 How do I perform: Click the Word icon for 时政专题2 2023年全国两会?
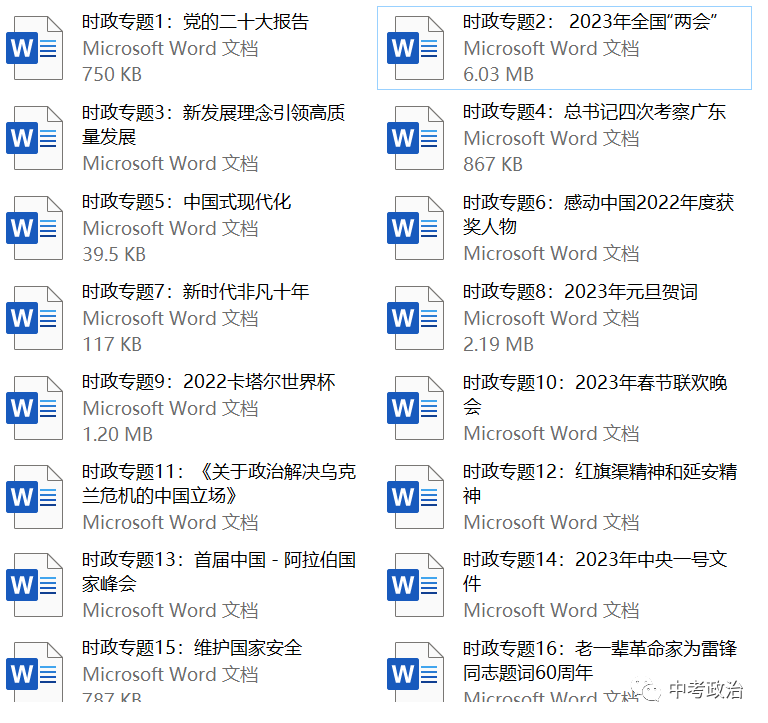click(415, 48)
